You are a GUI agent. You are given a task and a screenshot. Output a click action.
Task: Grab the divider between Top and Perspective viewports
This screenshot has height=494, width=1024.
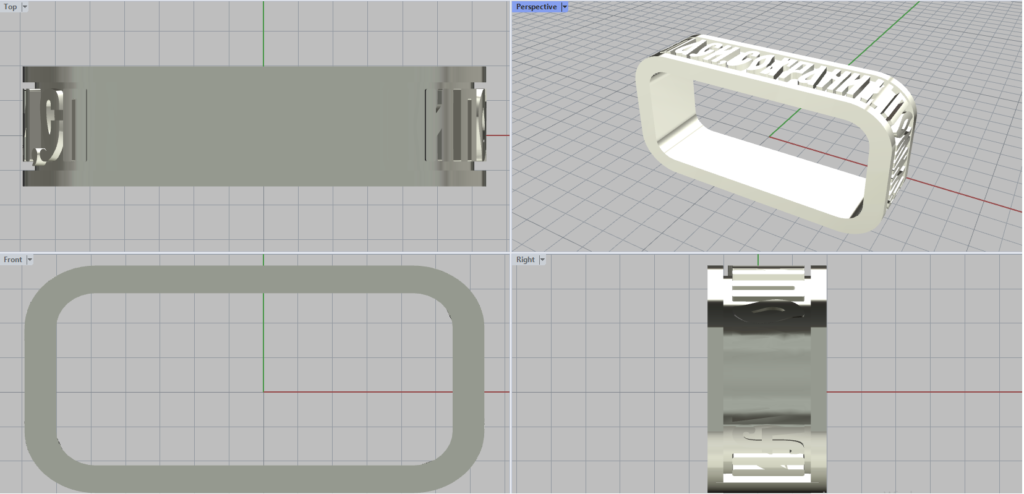510,125
